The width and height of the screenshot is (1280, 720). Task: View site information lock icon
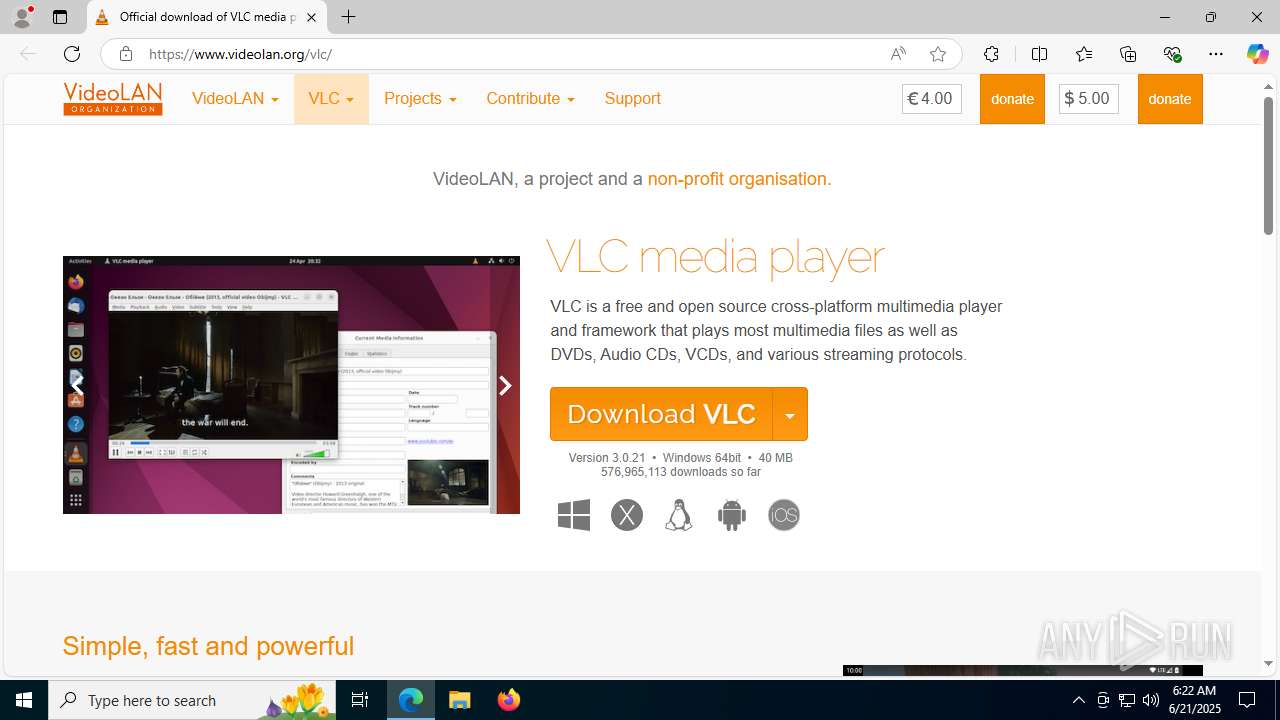pyautogui.click(x=125, y=54)
